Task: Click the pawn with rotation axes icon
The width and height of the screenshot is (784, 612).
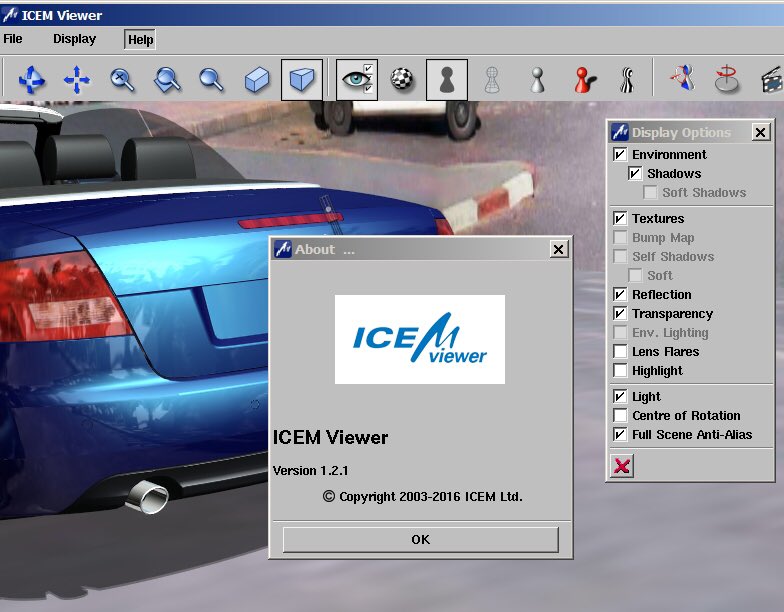Action: tap(683, 78)
